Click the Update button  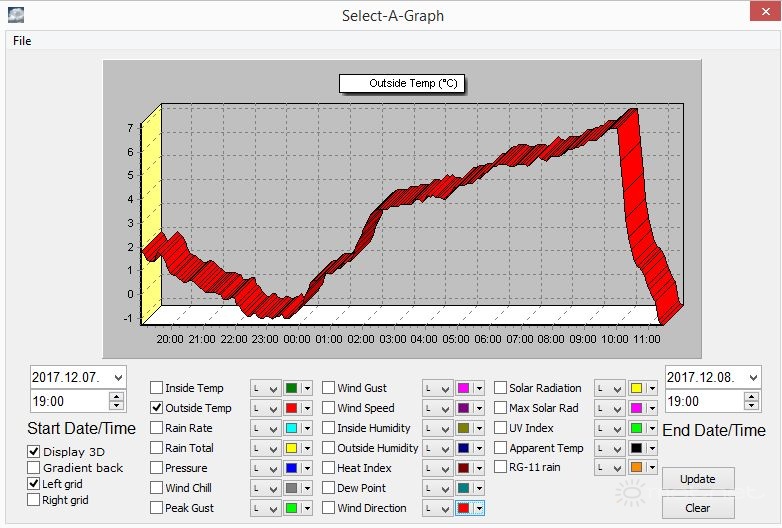(698, 479)
